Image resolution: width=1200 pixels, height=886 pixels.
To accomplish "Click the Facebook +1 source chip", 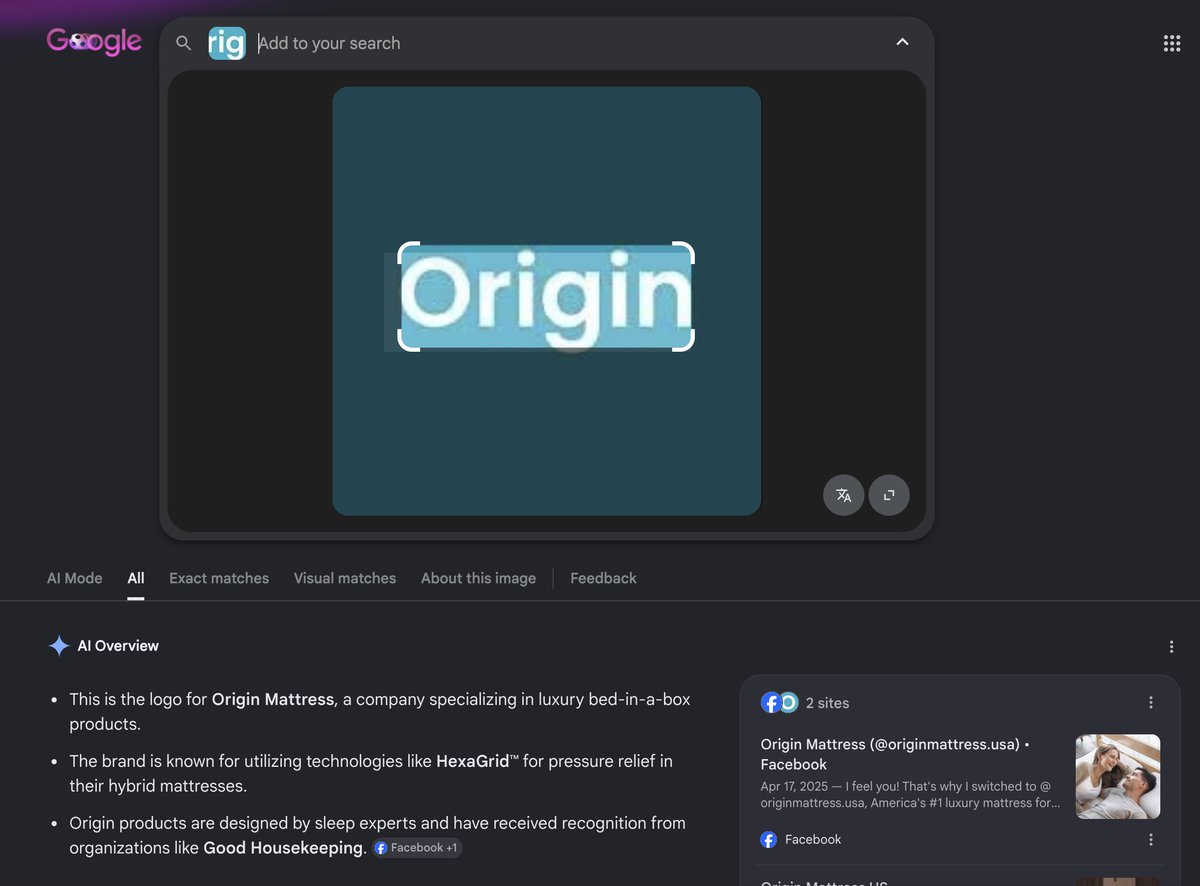I will coord(417,848).
